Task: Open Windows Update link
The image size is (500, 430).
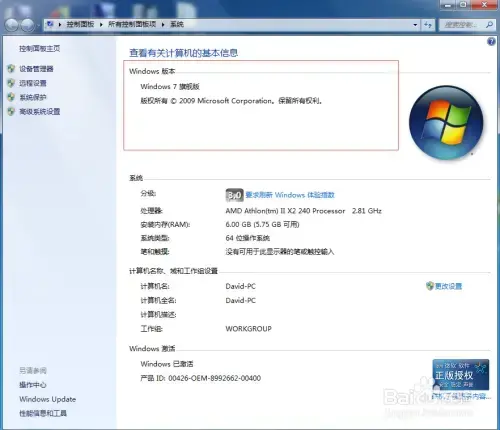Action: 47,399
